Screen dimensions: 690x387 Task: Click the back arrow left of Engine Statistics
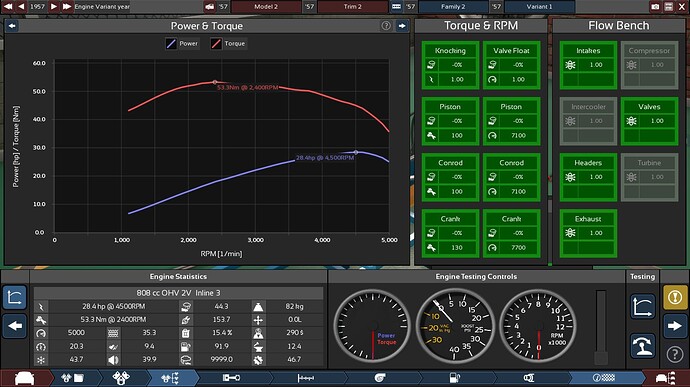coord(15,326)
